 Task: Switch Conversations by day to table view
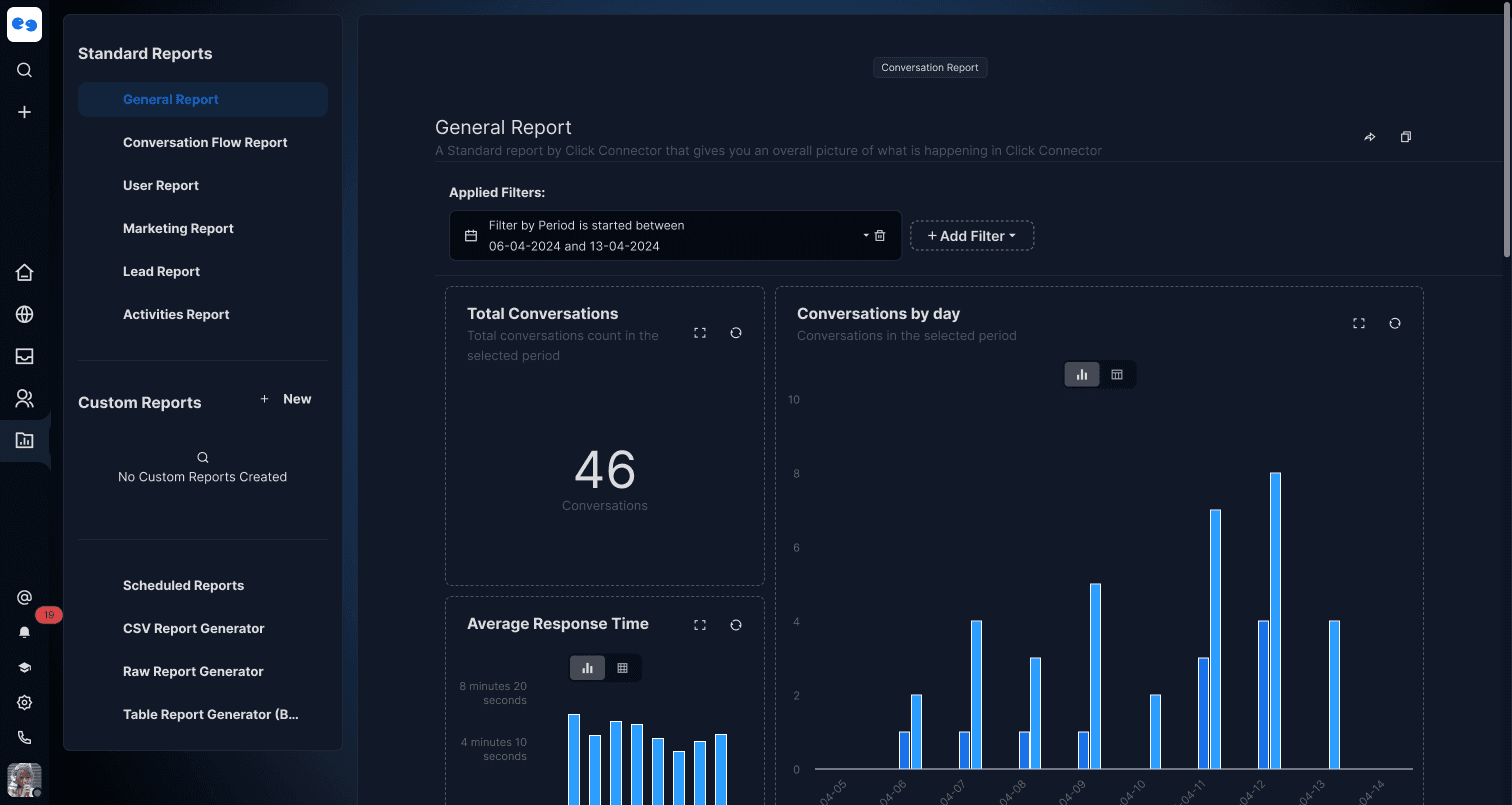pyautogui.click(x=1117, y=374)
